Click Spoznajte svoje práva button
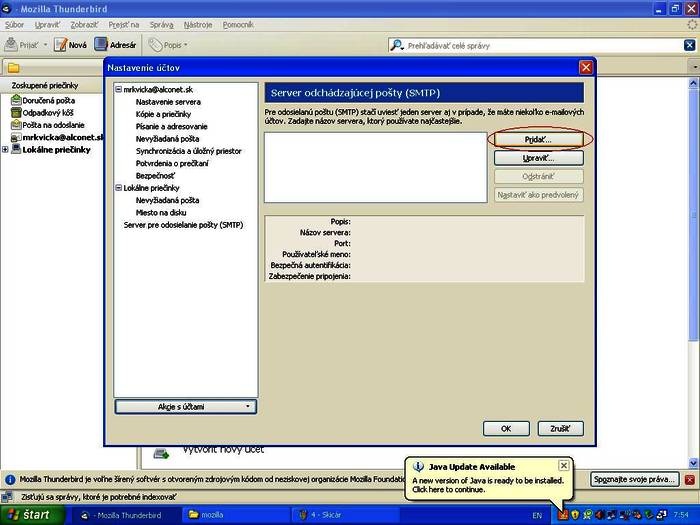 click(634, 479)
